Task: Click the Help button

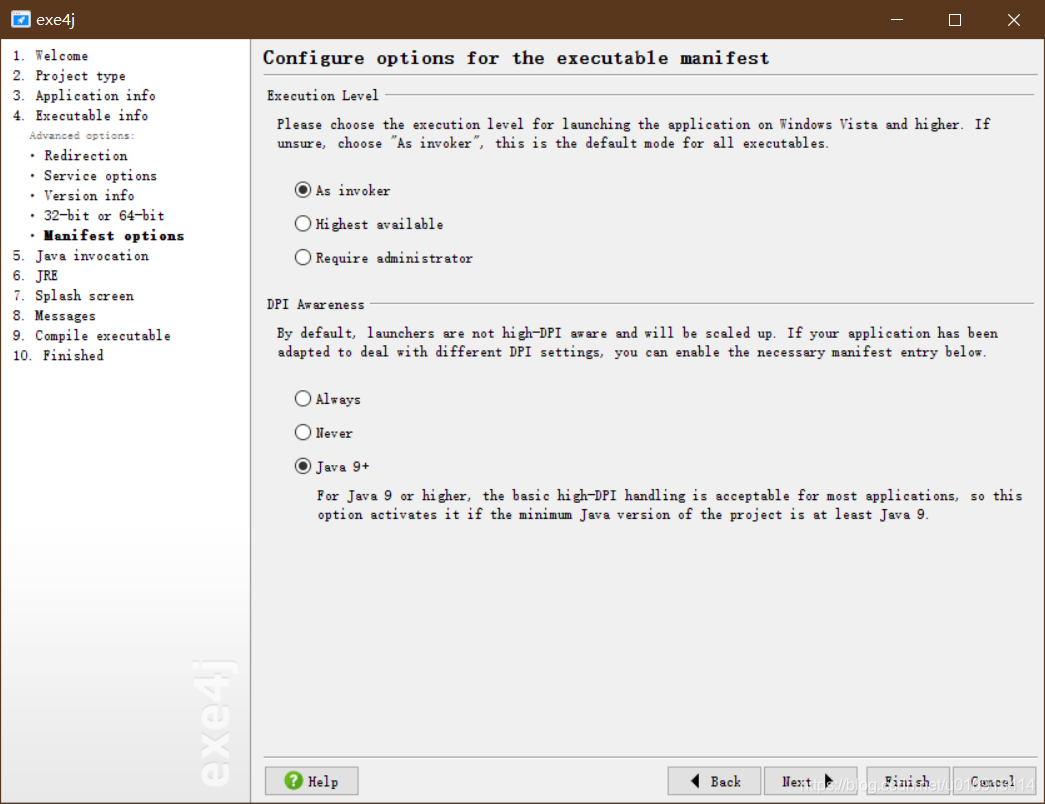Action: [x=311, y=781]
